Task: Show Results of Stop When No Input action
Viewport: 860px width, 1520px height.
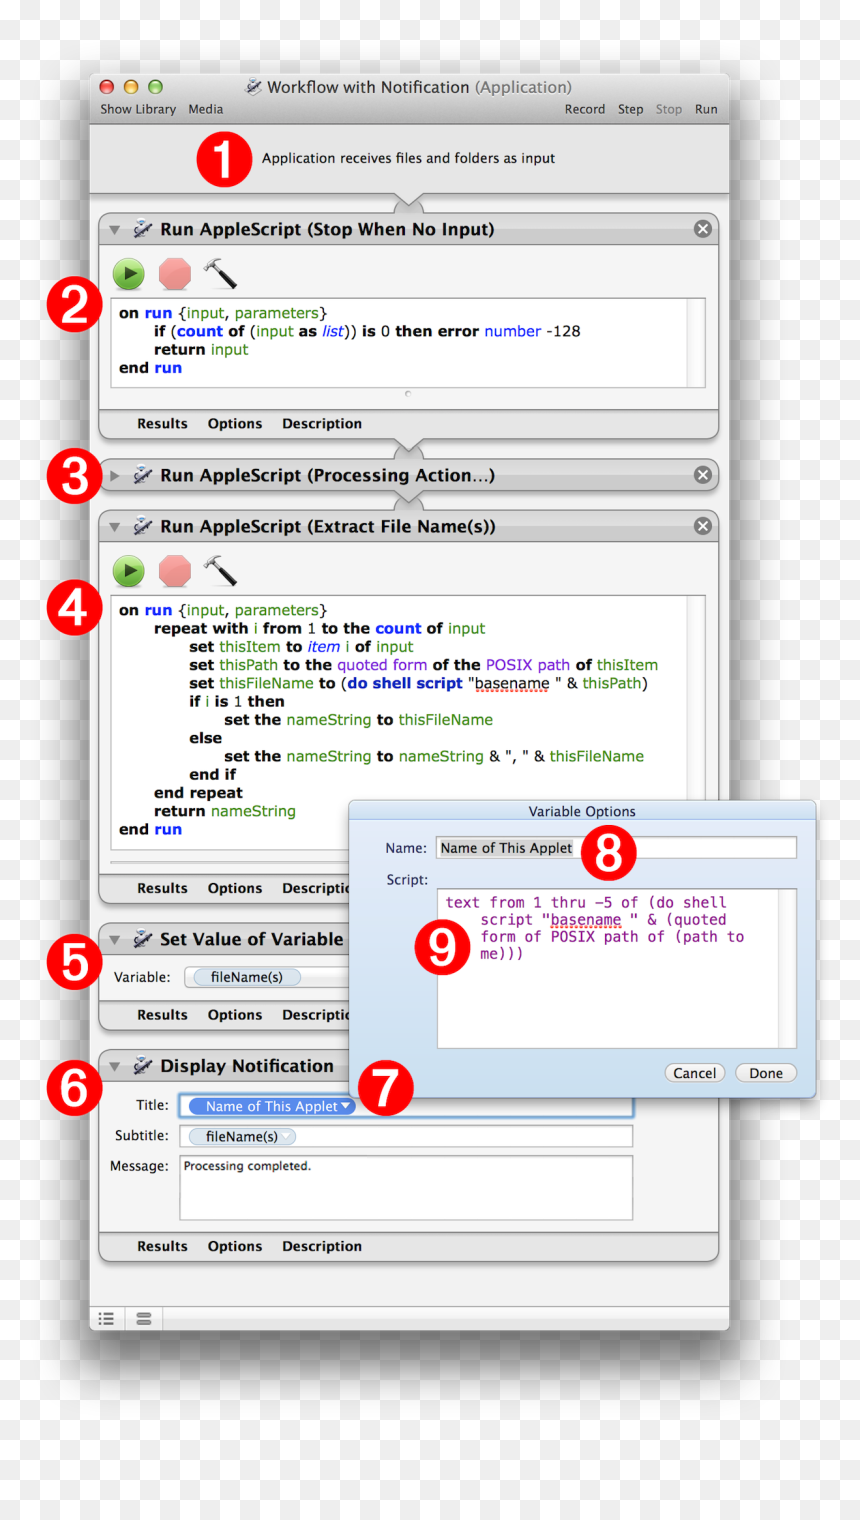Action: 162,424
